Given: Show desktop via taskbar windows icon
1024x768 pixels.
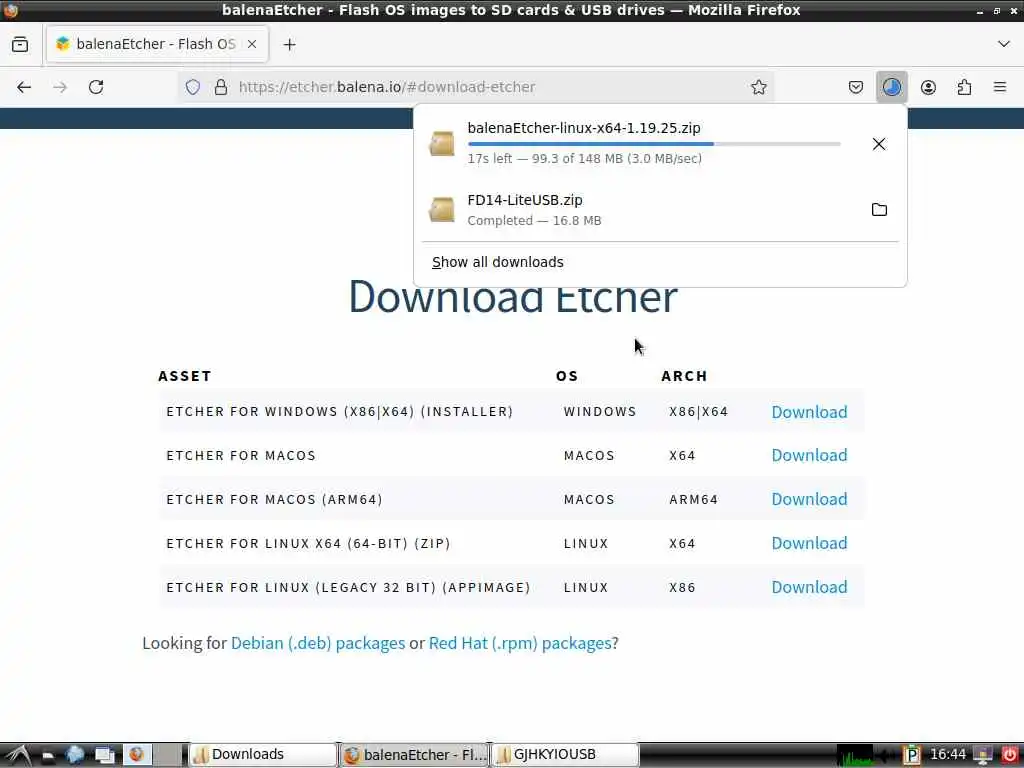Looking at the screenshot, I should pyautogui.click(x=105, y=755).
